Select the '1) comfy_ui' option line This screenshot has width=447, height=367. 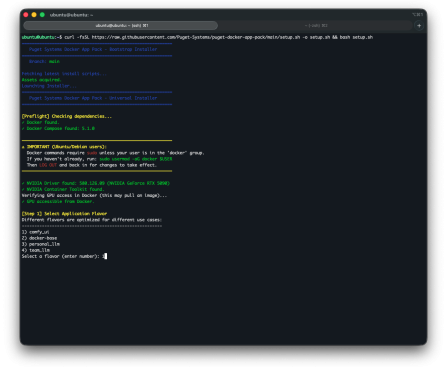[36, 232]
